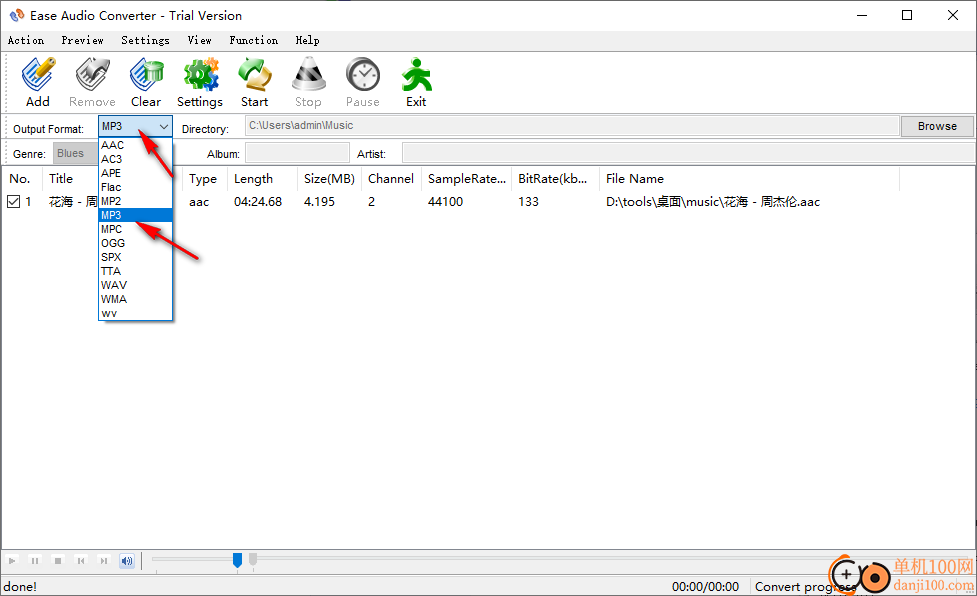Screen dimensions: 977x596
Task: Click the Pause clock icon
Action: coord(363,82)
